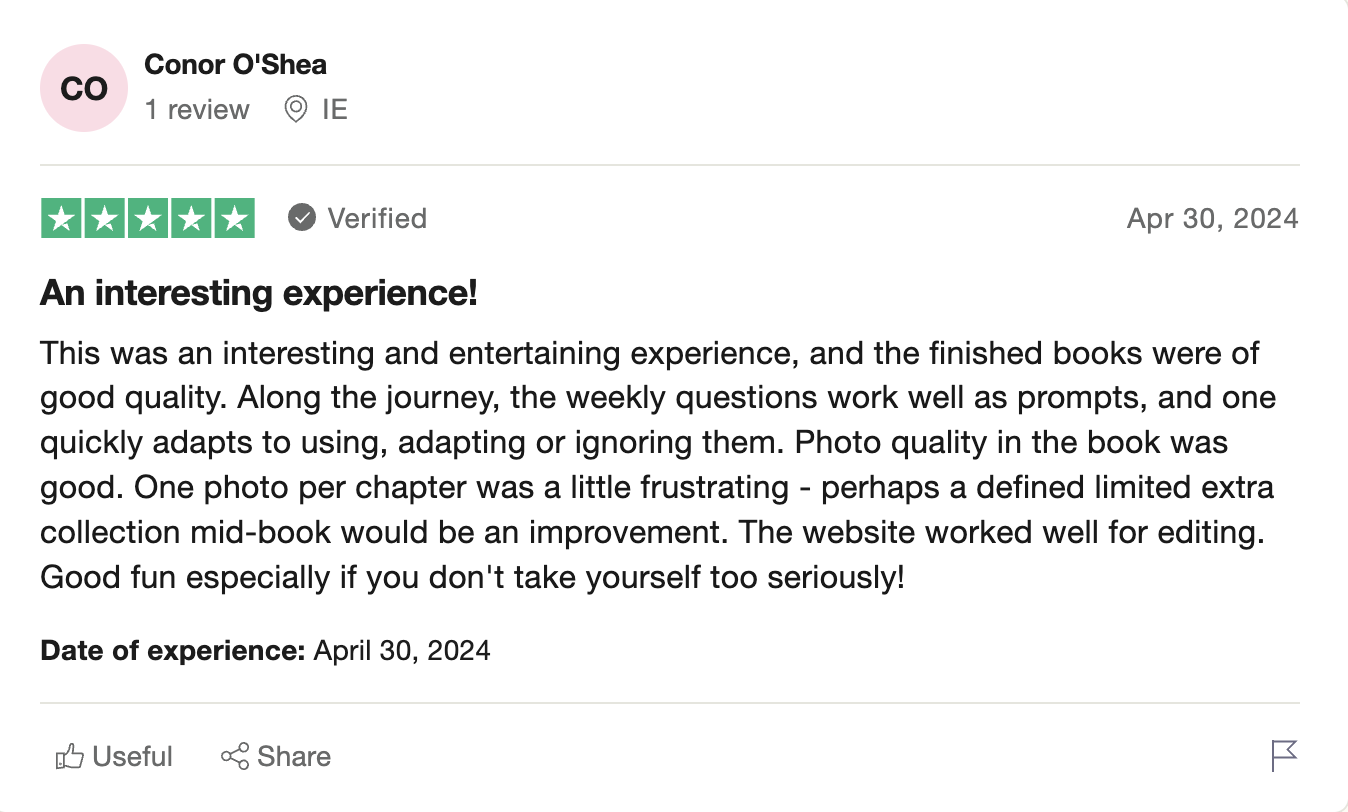Viewport: 1348px width, 812px height.
Task: Click the 'Date of experience' line
Action: click(265, 651)
